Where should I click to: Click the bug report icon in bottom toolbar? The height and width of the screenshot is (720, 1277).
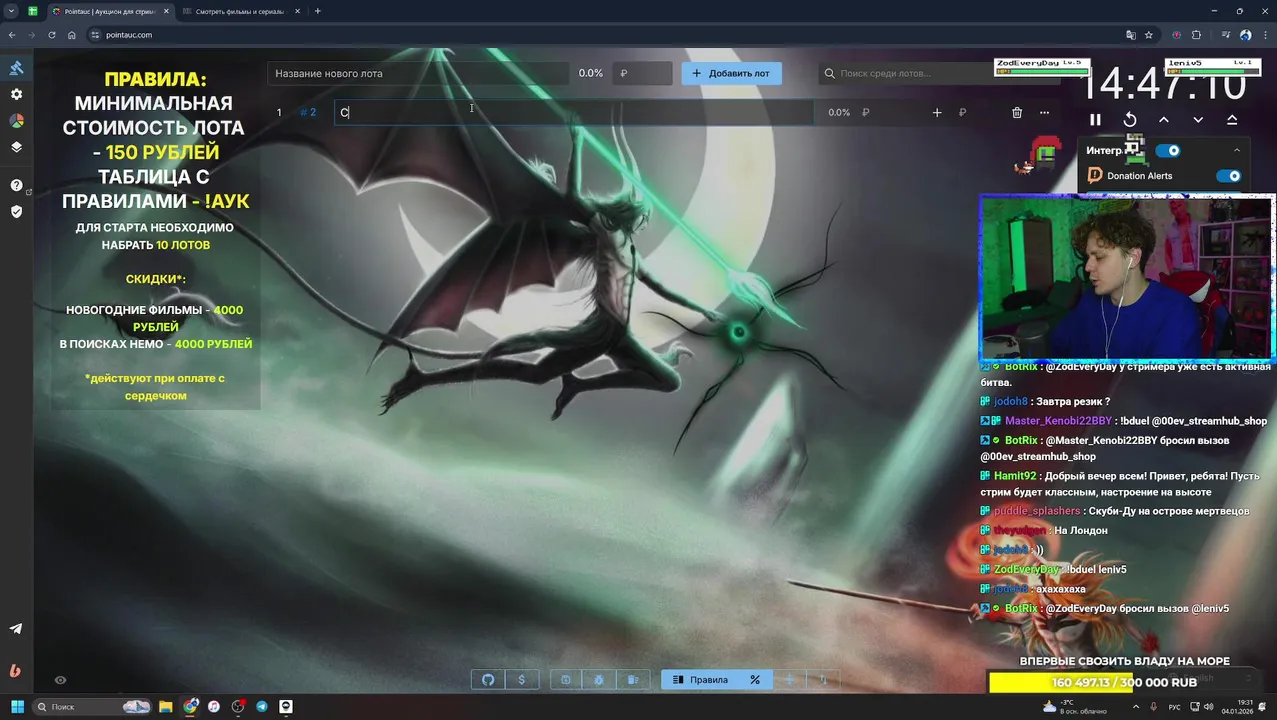(599, 680)
